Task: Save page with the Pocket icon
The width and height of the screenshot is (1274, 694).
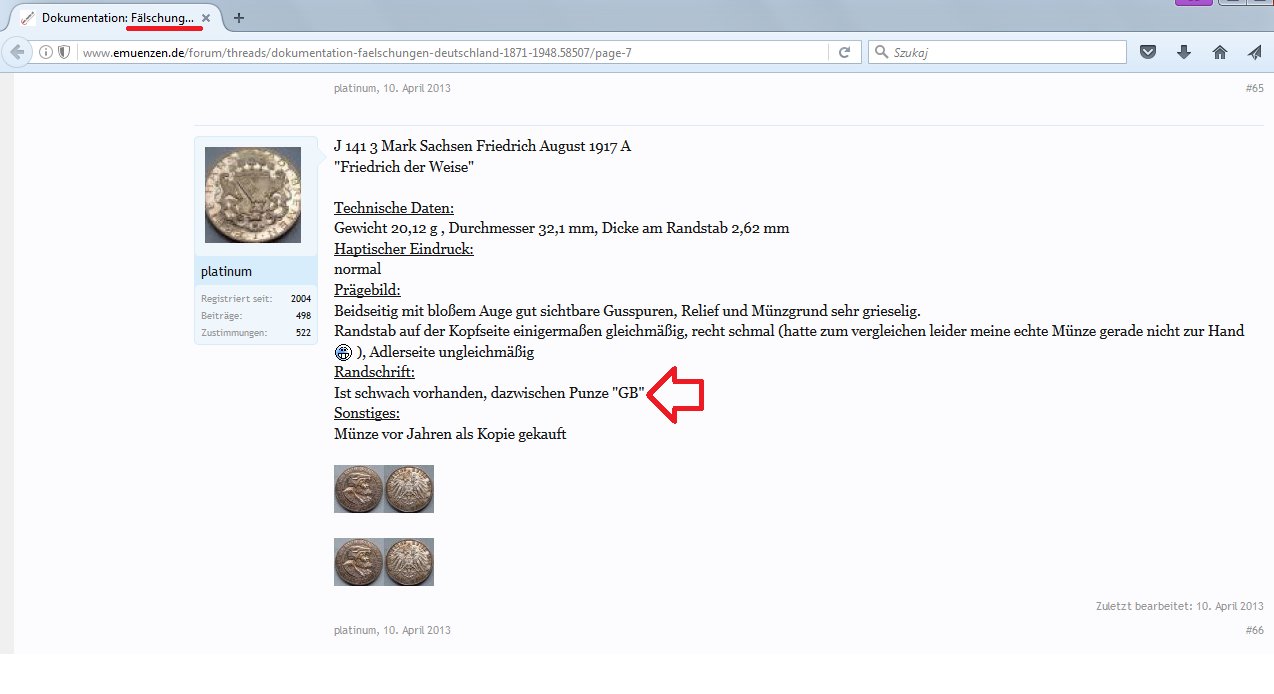Action: 1149,52
